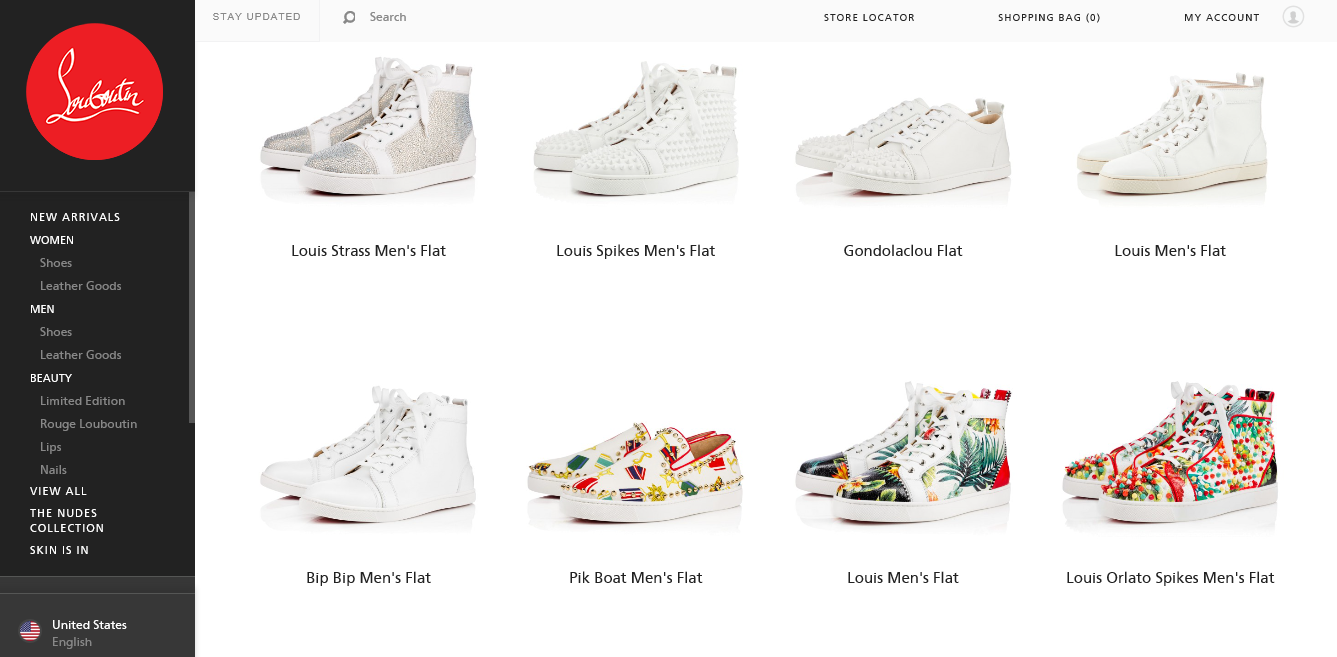1337x657 pixels.
Task: Click the United States flag icon
Action: click(x=30, y=631)
